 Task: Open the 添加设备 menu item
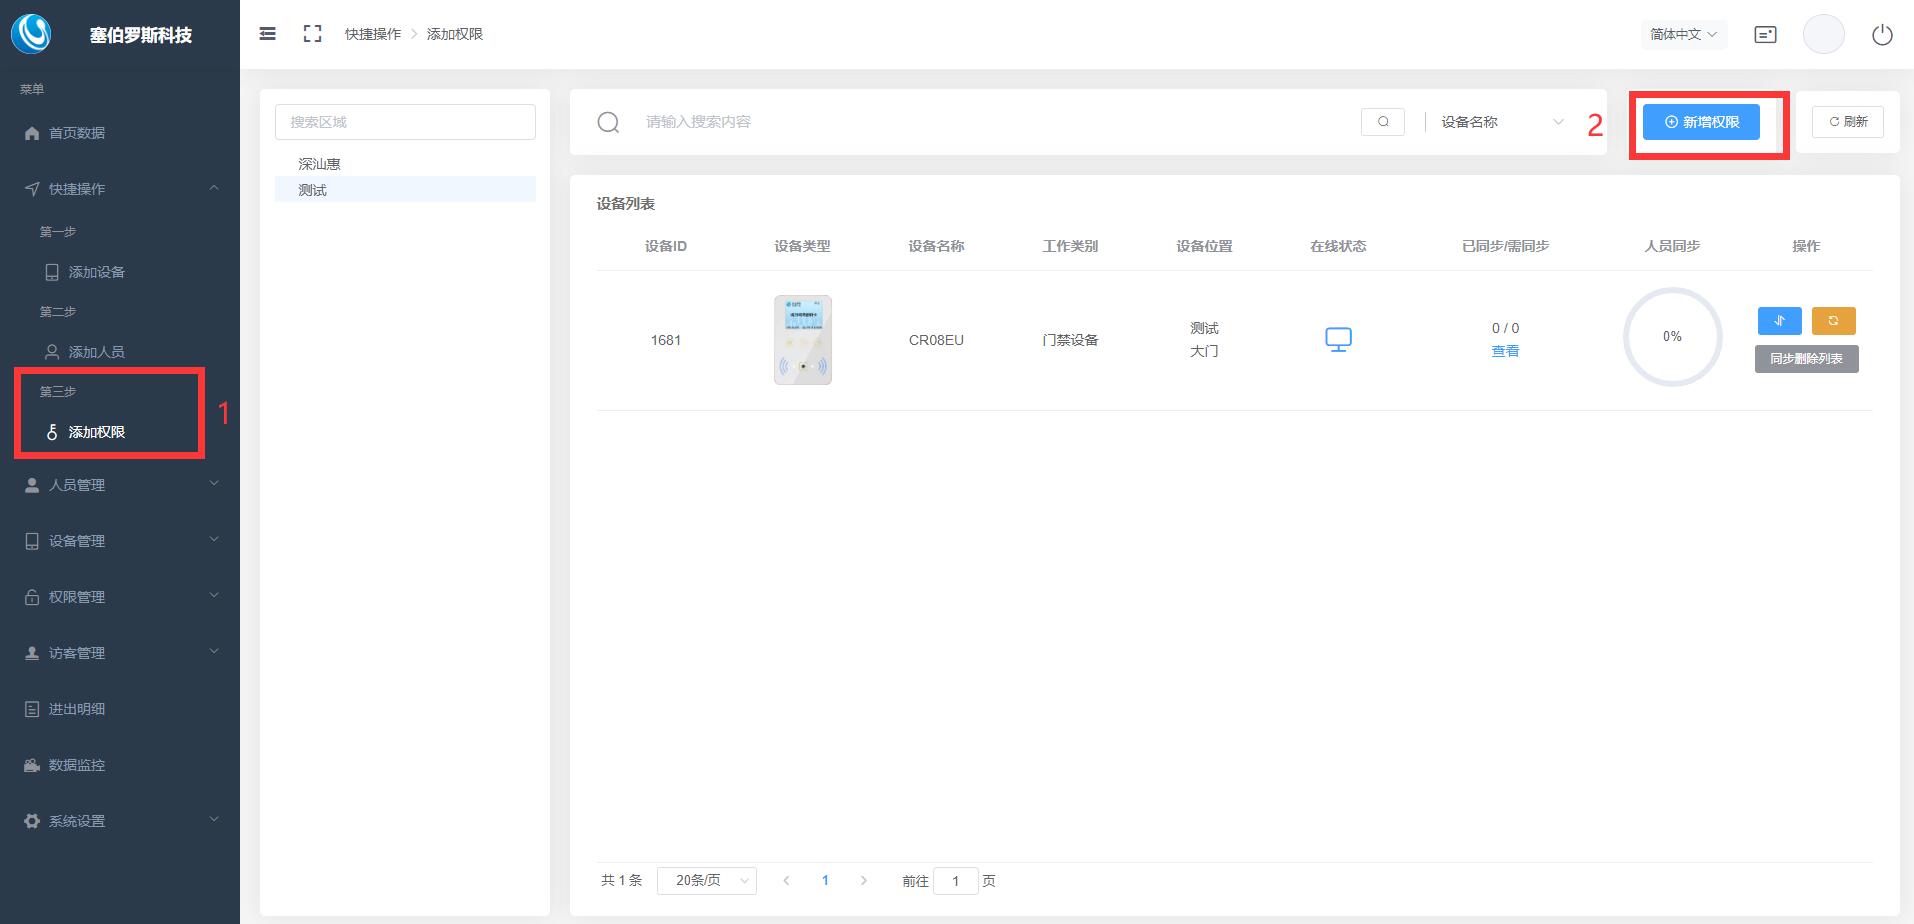tap(96, 272)
